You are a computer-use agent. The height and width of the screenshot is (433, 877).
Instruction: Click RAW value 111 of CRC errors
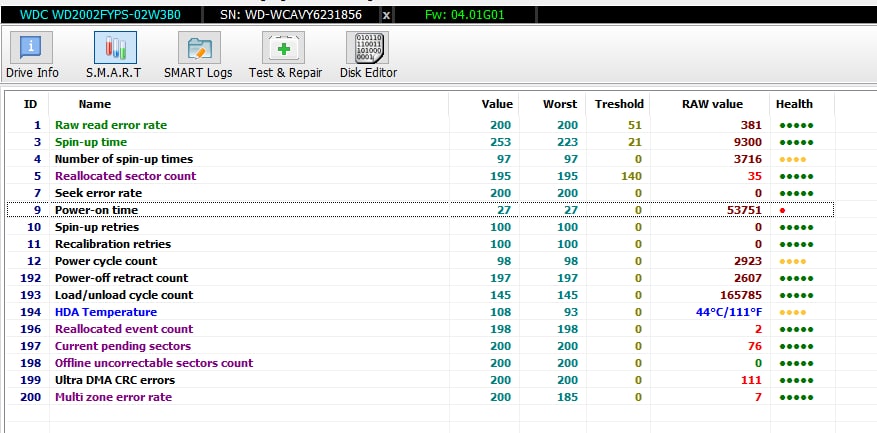tap(752, 380)
